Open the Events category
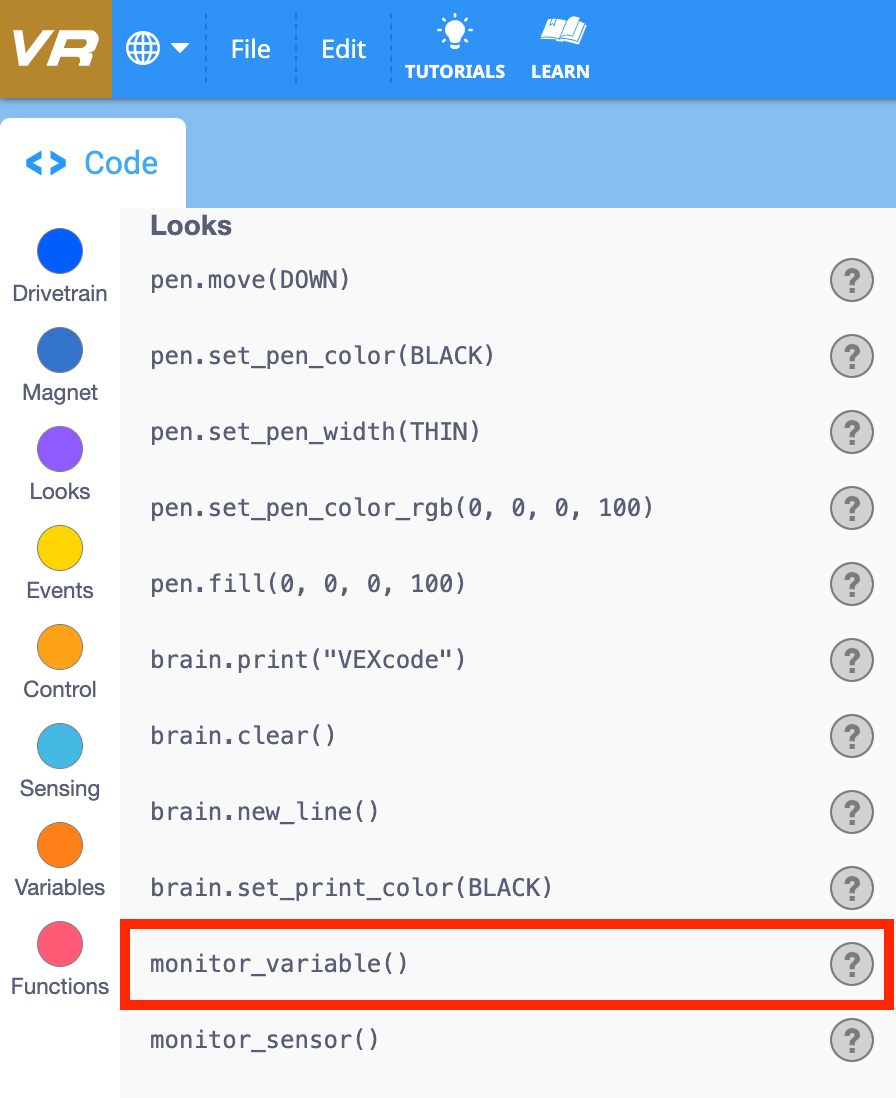896x1098 pixels. pos(59,548)
